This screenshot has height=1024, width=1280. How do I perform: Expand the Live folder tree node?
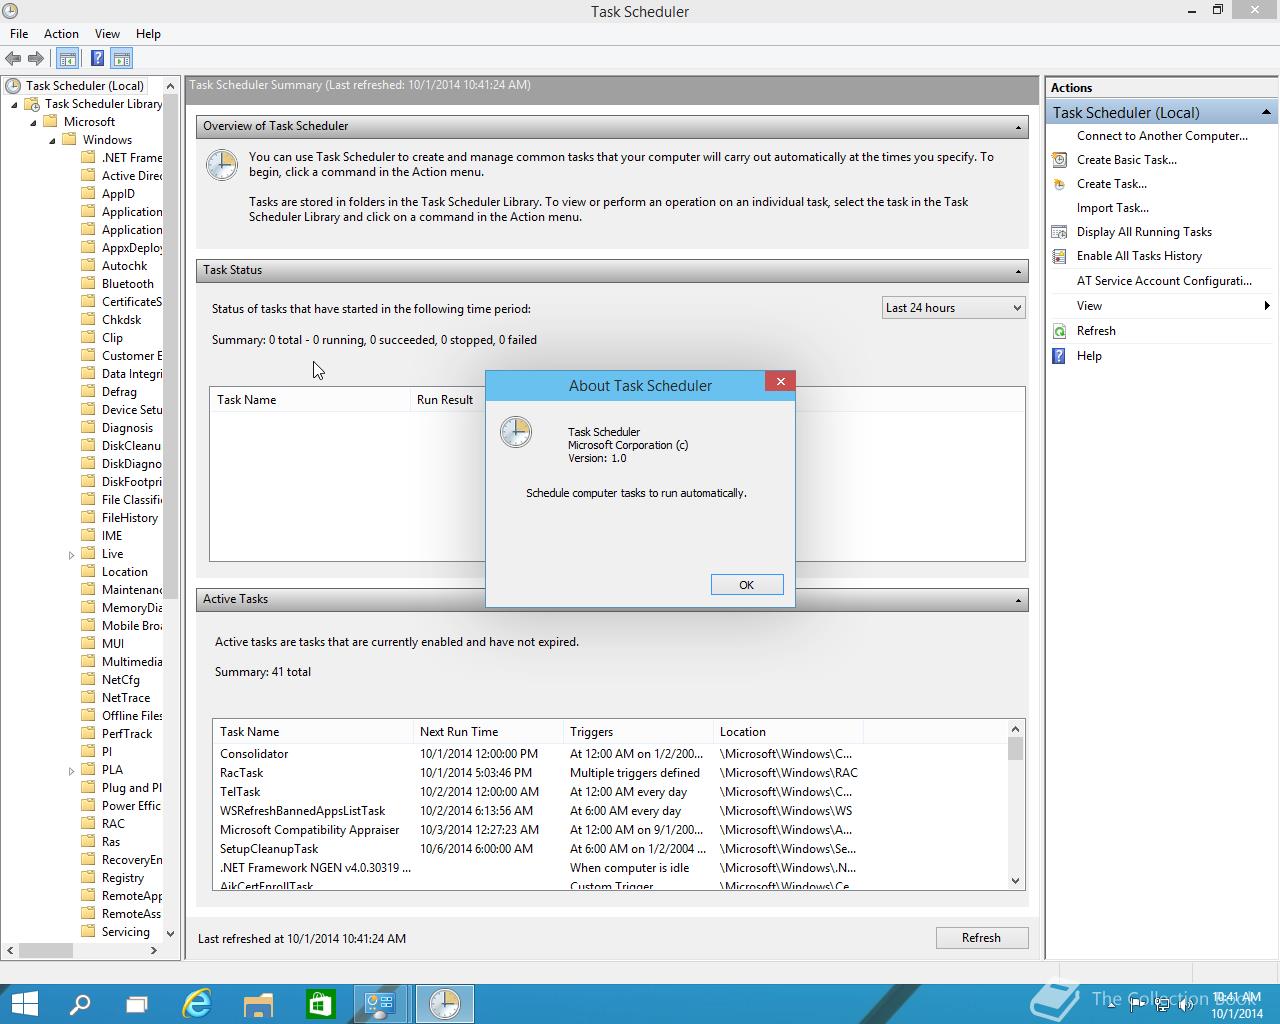72,554
